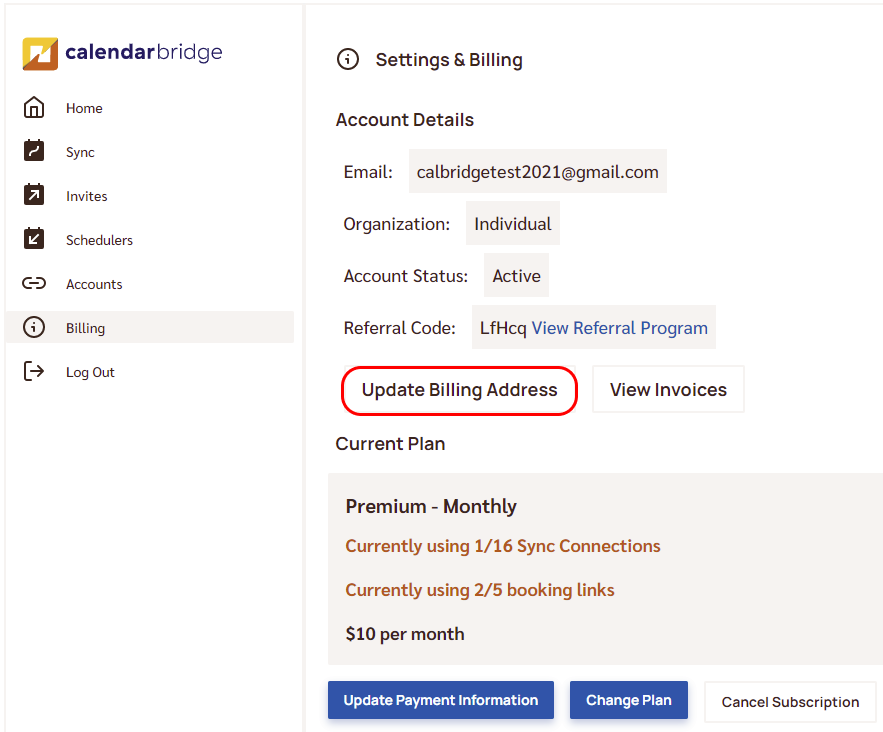Click the Account Details heading
Screen dimensions: 883x732
pyautogui.click(x=405, y=119)
